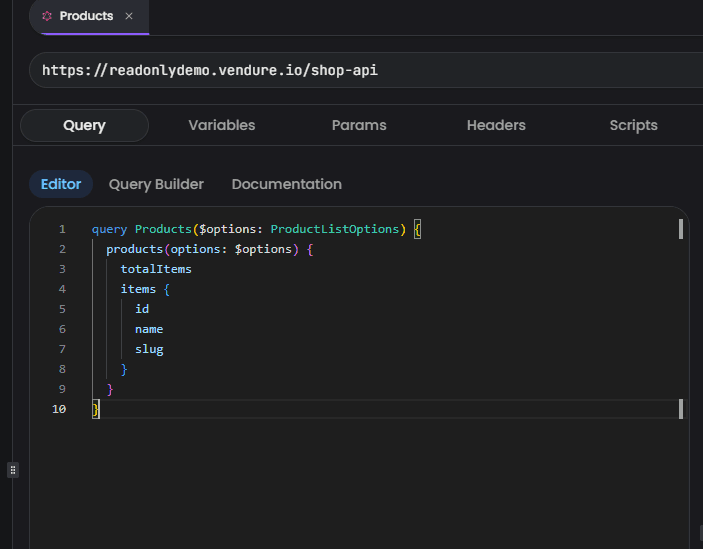Switch to the Variables tab
The width and height of the screenshot is (703, 549).
click(221, 125)
